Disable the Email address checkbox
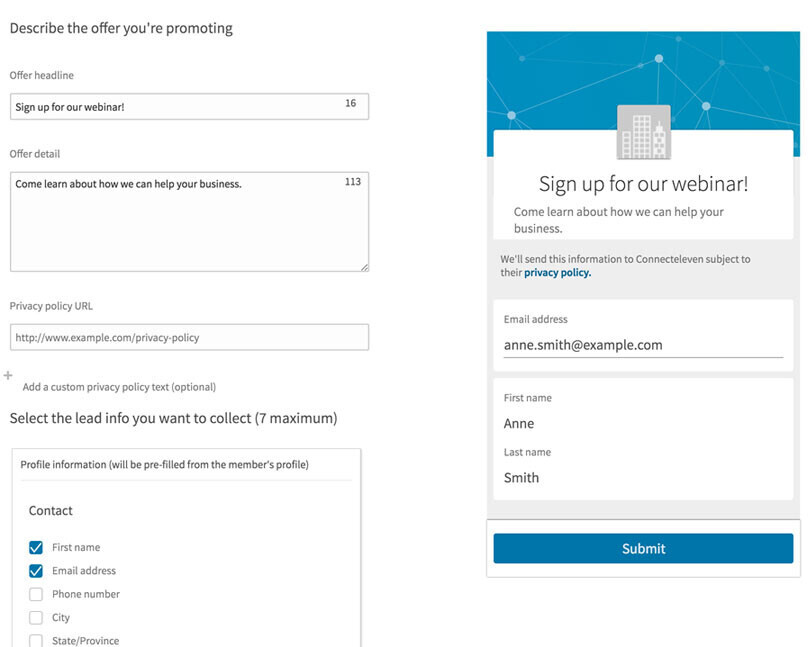 pos(35,570)
